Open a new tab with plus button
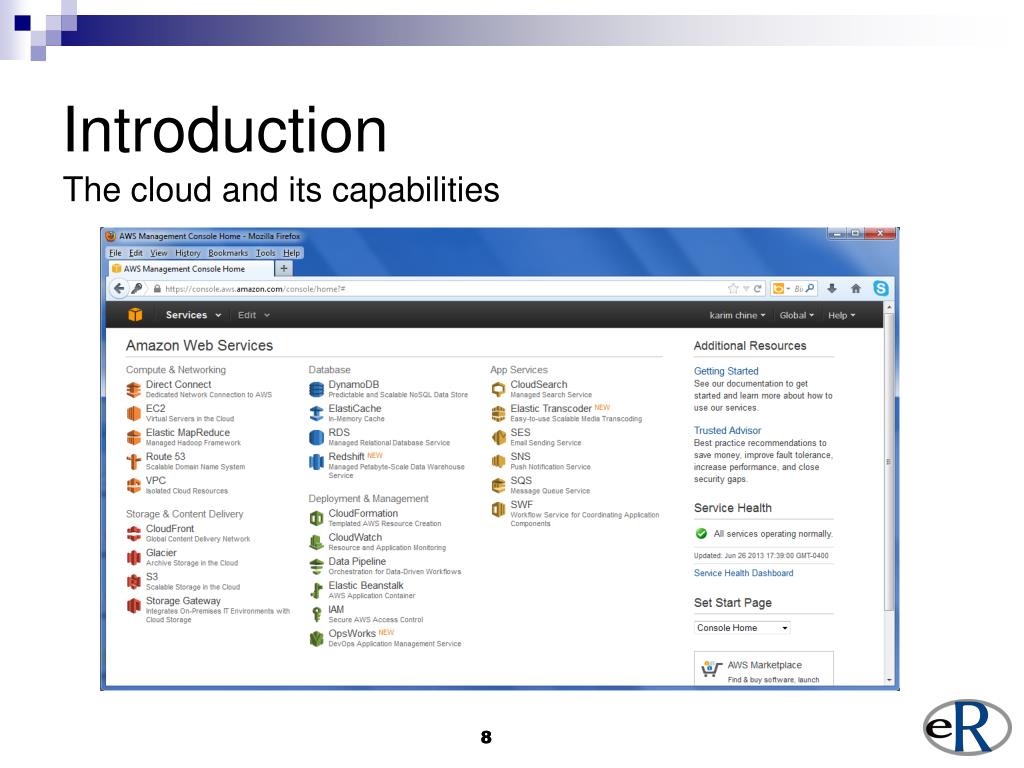Image resolution: width=1024 pixels, height=768 pixels. 284,268
